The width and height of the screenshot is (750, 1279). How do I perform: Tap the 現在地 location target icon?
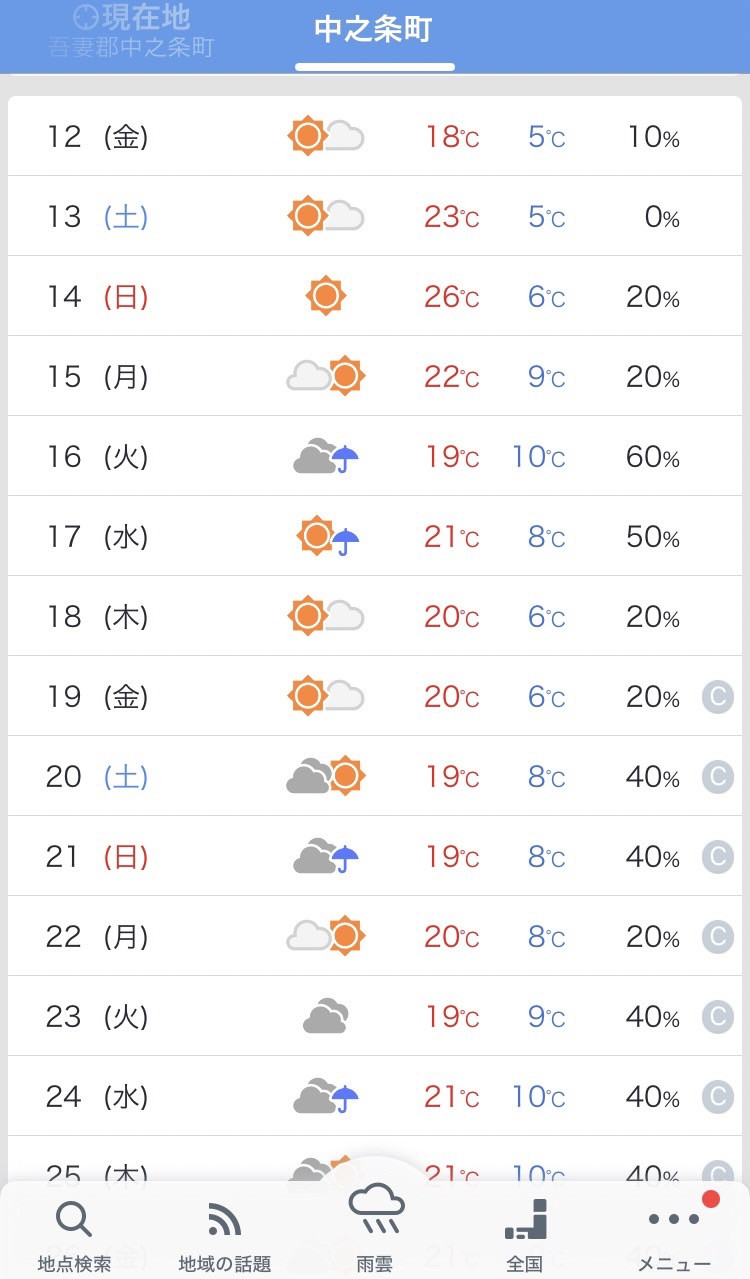click(87, 16)
